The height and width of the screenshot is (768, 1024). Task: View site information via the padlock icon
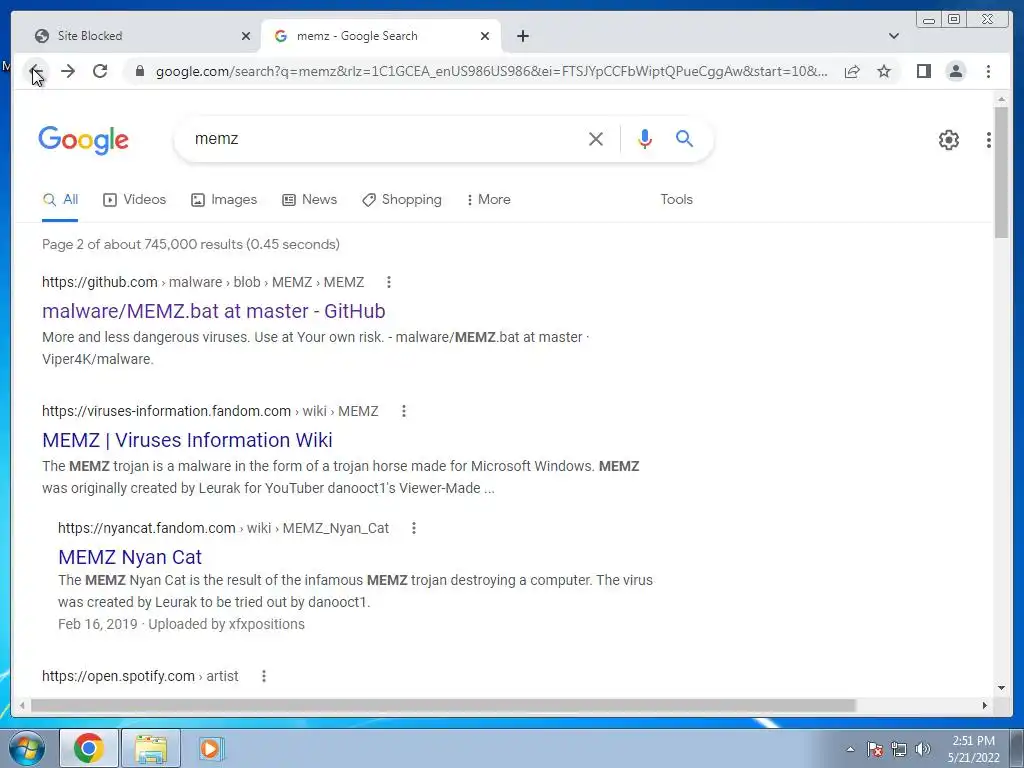click(x=139, y=71)
